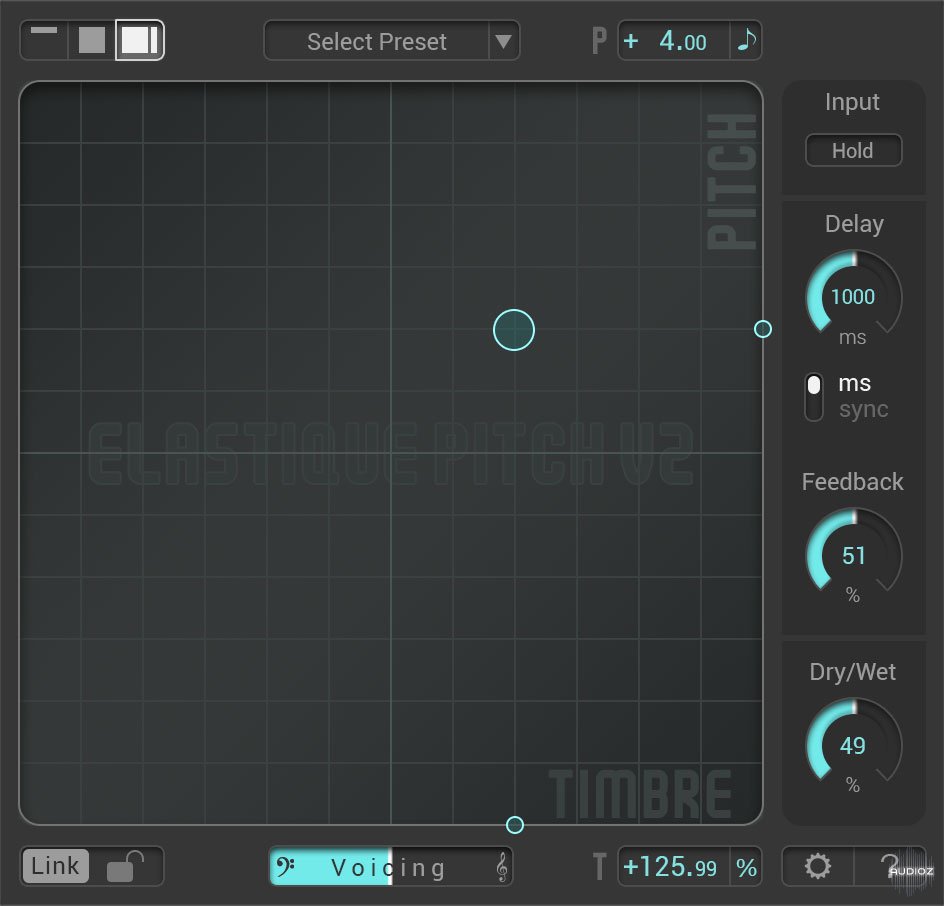Viewport: 944px width, 906px height.
Task: Click the percent timbre unit icon
Action: 746,867
